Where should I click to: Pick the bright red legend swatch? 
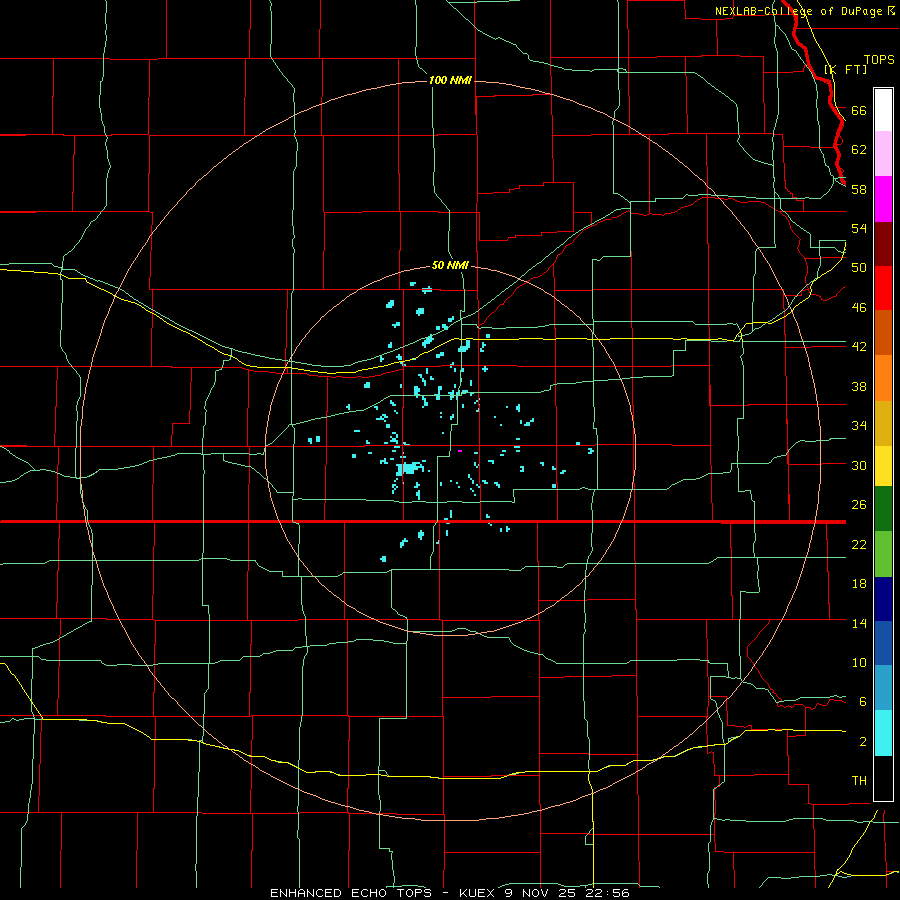(883, 288)
